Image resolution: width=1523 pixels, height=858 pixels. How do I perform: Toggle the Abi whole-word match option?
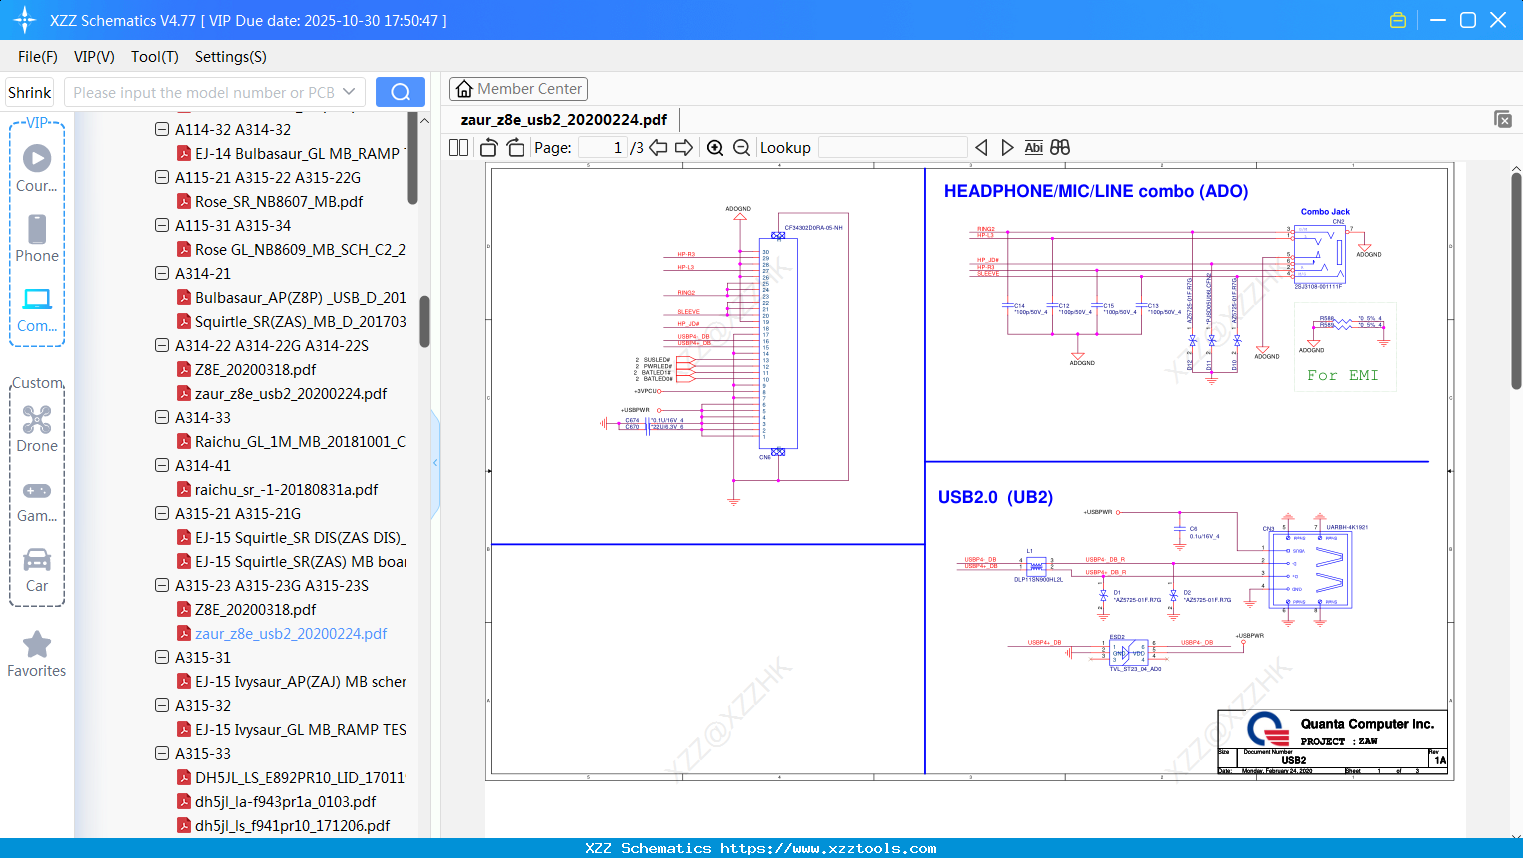click(1033, 148)
